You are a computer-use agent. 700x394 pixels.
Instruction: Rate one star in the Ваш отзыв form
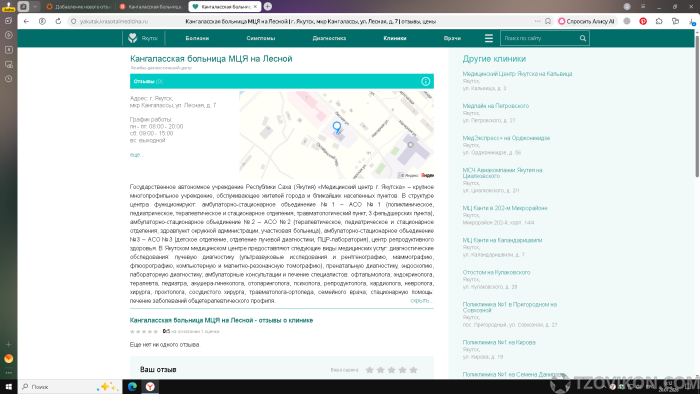click(370, 370)
